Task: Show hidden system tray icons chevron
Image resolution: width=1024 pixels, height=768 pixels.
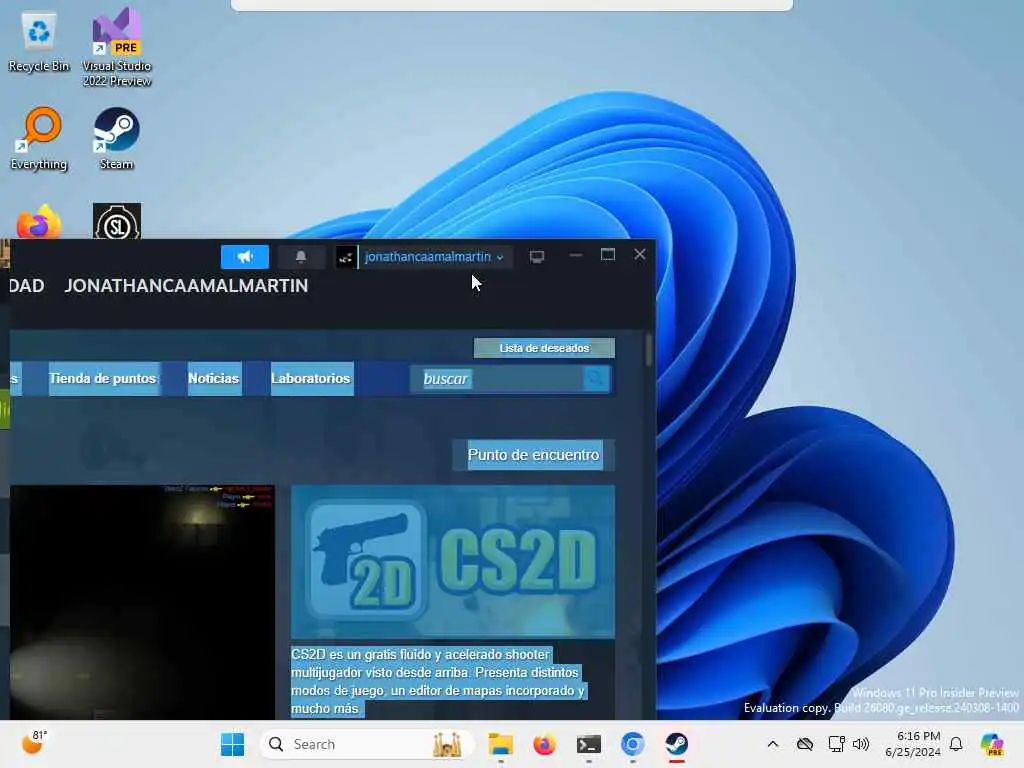Action: coord(773,744)
